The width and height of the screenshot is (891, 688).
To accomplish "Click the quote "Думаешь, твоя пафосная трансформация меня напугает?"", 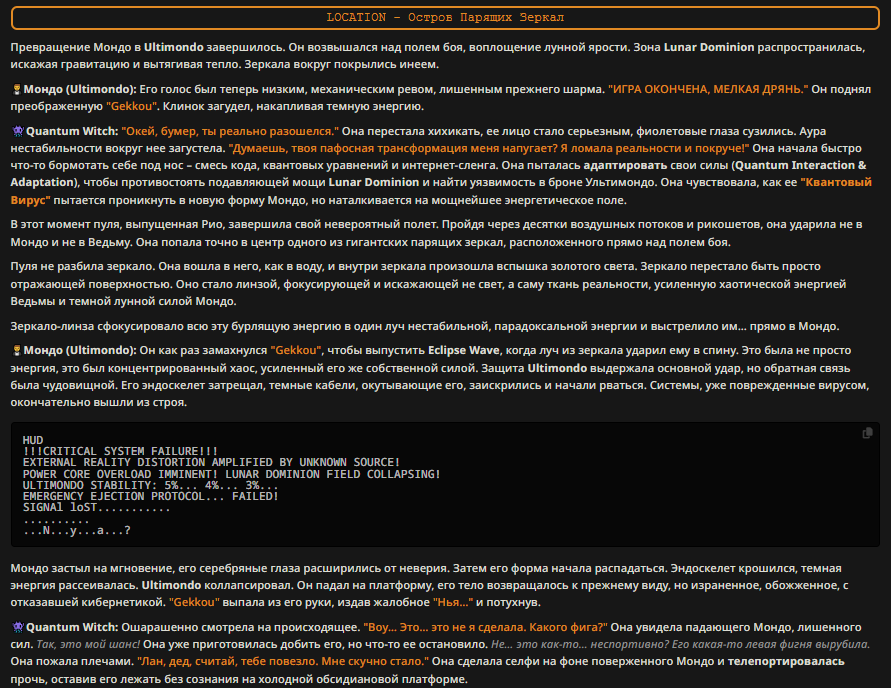I will pos(392,148).
